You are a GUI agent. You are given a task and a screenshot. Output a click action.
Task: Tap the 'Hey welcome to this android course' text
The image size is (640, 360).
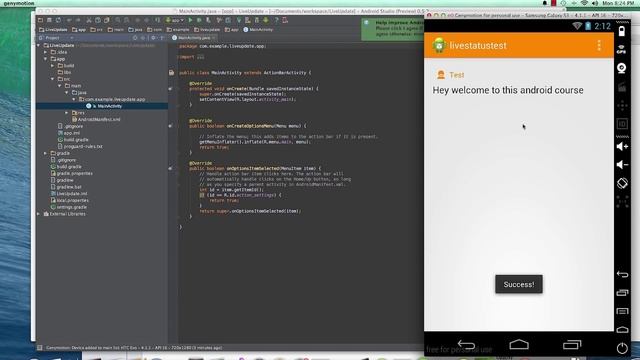click(x=508, y=90)
